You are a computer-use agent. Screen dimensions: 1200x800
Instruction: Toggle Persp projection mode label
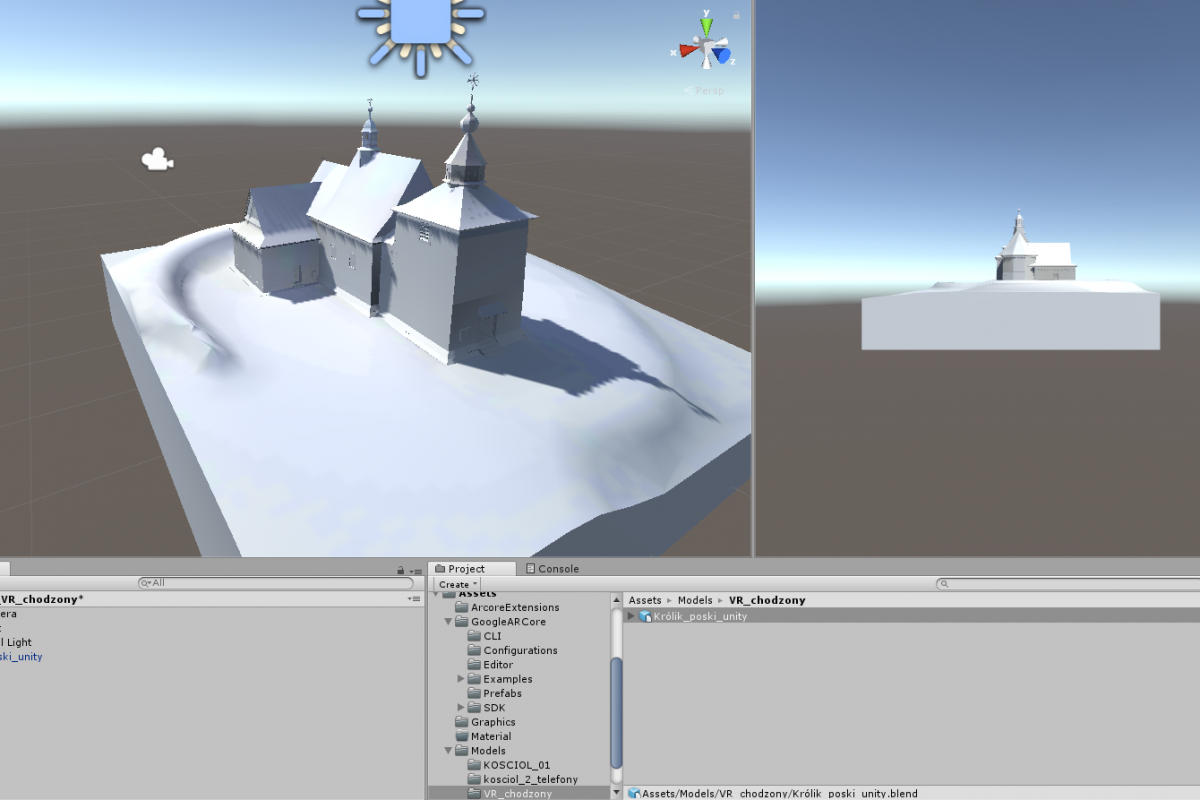tap(709, 91)
